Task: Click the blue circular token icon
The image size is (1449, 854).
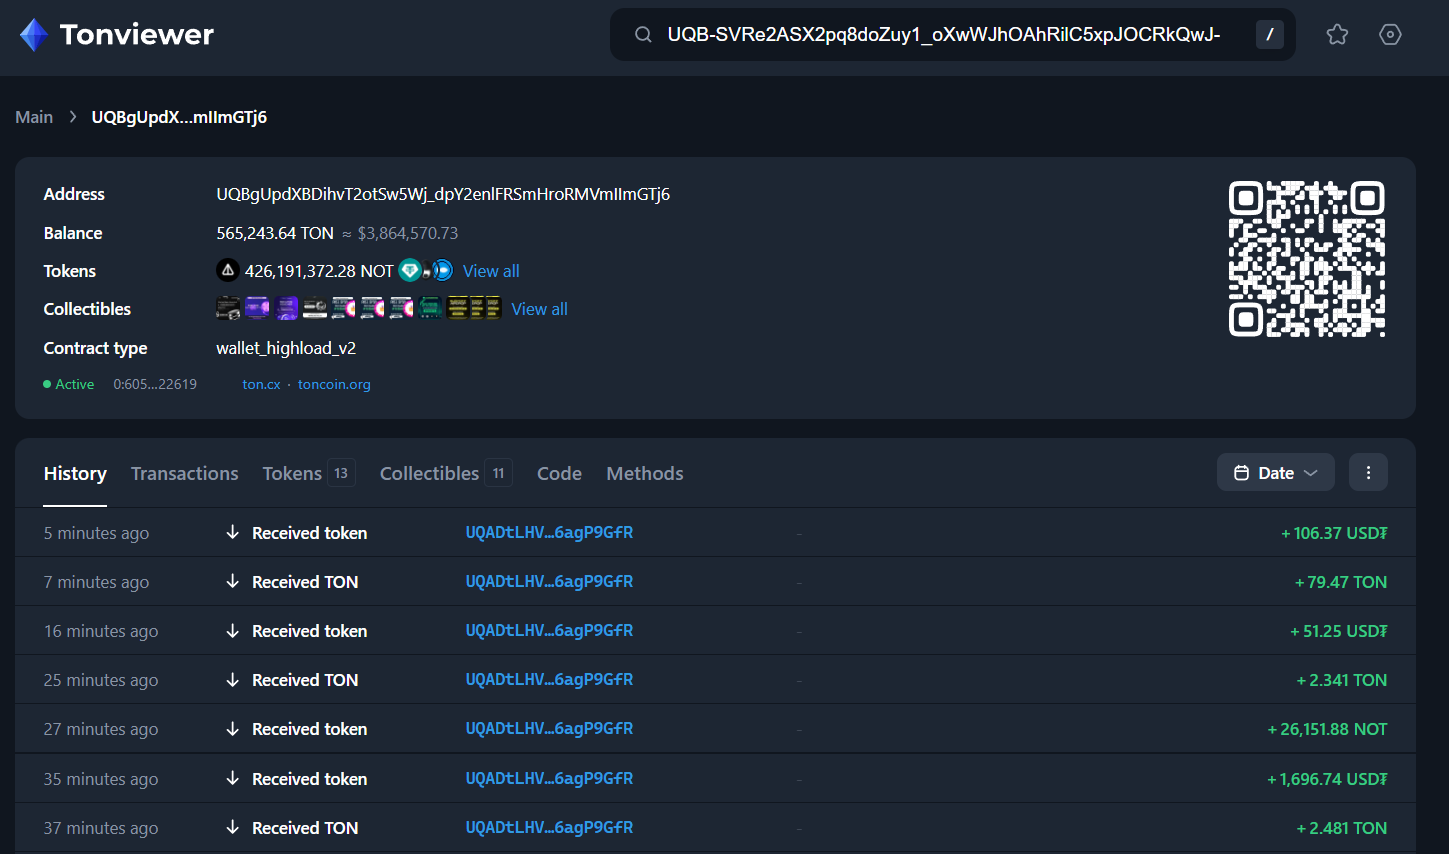Action: click(442, 270)
